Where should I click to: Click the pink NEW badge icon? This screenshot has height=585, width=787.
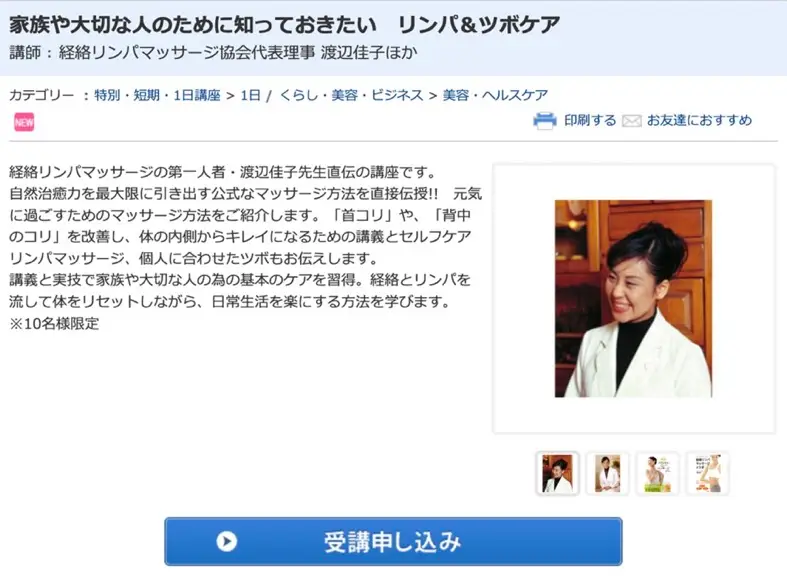click(x=24, y=122)
